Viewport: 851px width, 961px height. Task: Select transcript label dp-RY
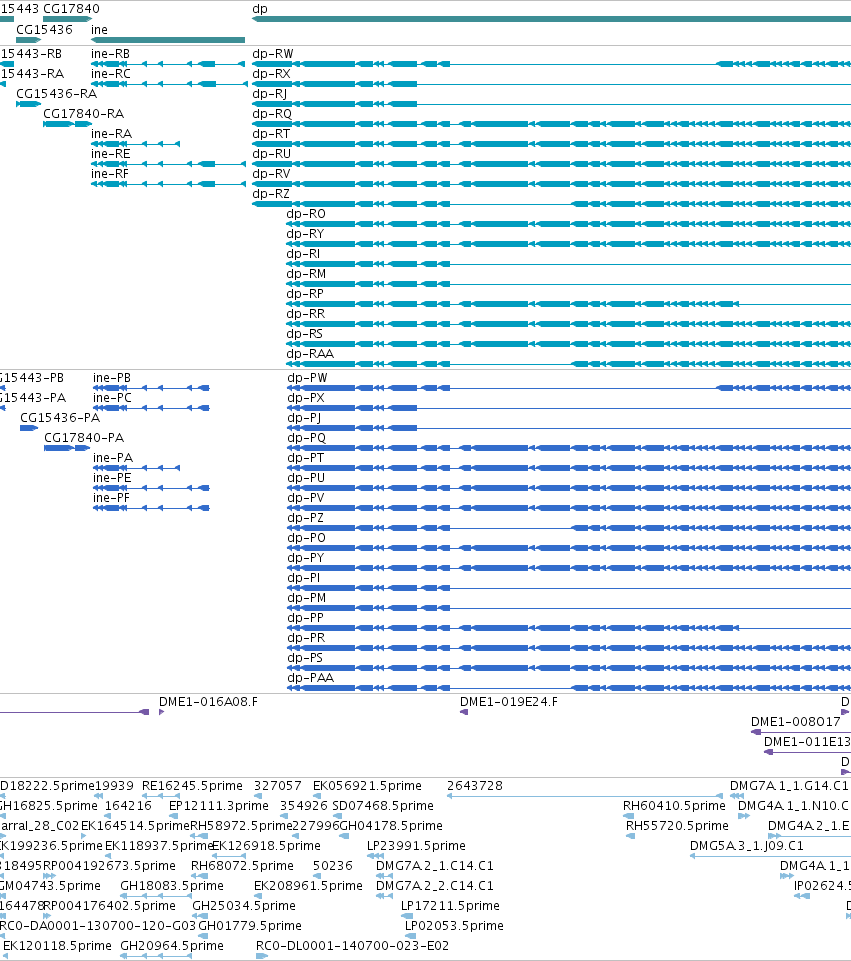coord(305,234)
